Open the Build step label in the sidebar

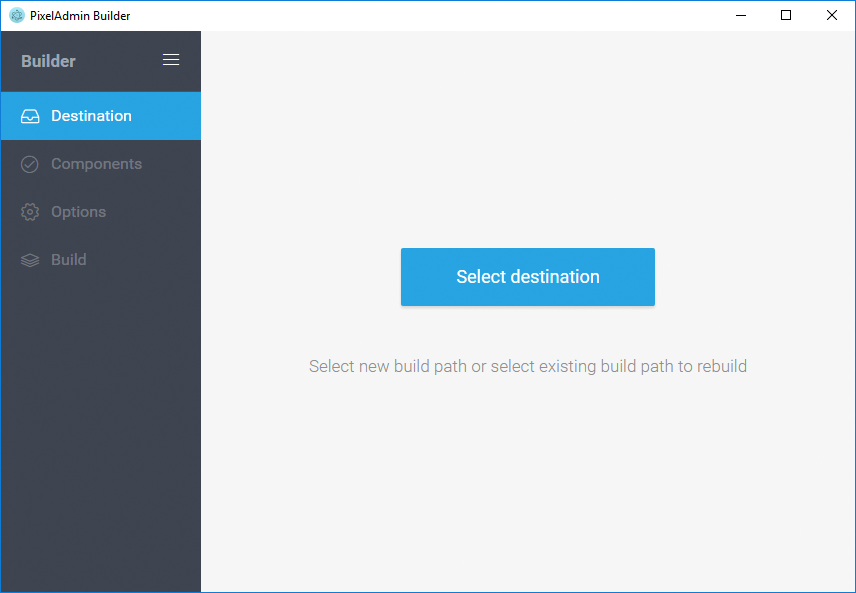click(x=68, y=260)
